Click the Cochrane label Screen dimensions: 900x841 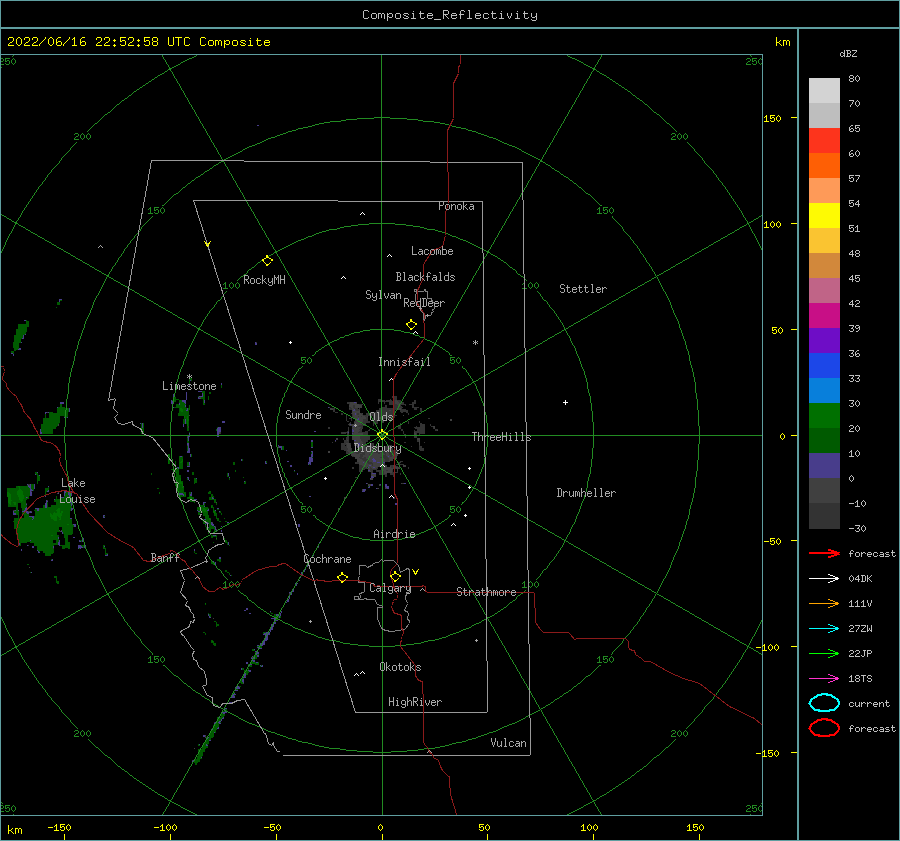point(327,559)
